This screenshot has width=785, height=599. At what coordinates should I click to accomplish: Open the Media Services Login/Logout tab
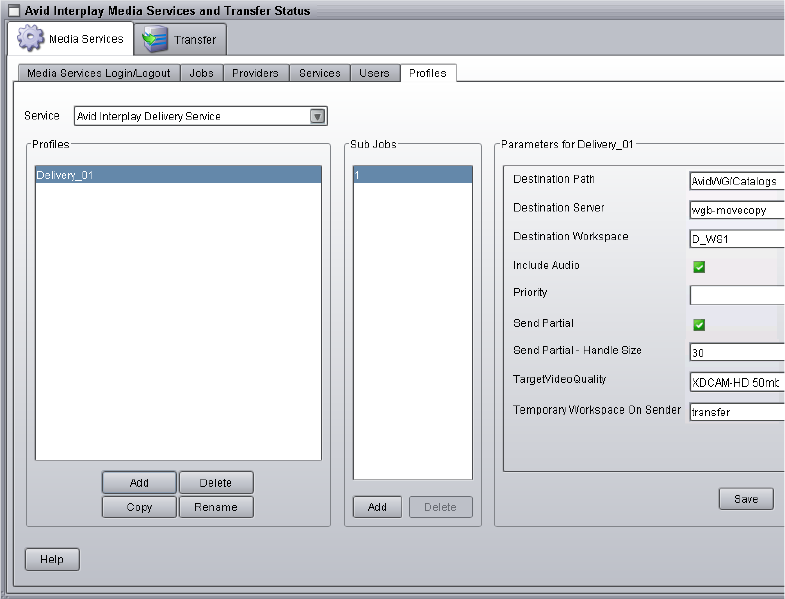(x=99, y=73)
